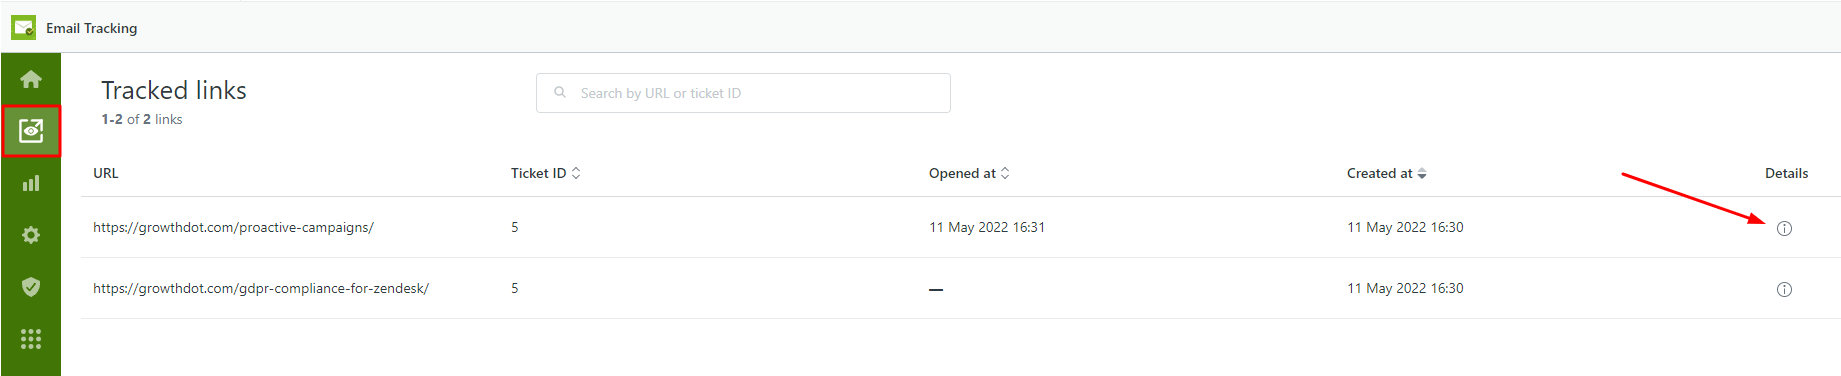1841x376 pixels.
Task: Click the Details column header
Action: [x=1786, y=173]
